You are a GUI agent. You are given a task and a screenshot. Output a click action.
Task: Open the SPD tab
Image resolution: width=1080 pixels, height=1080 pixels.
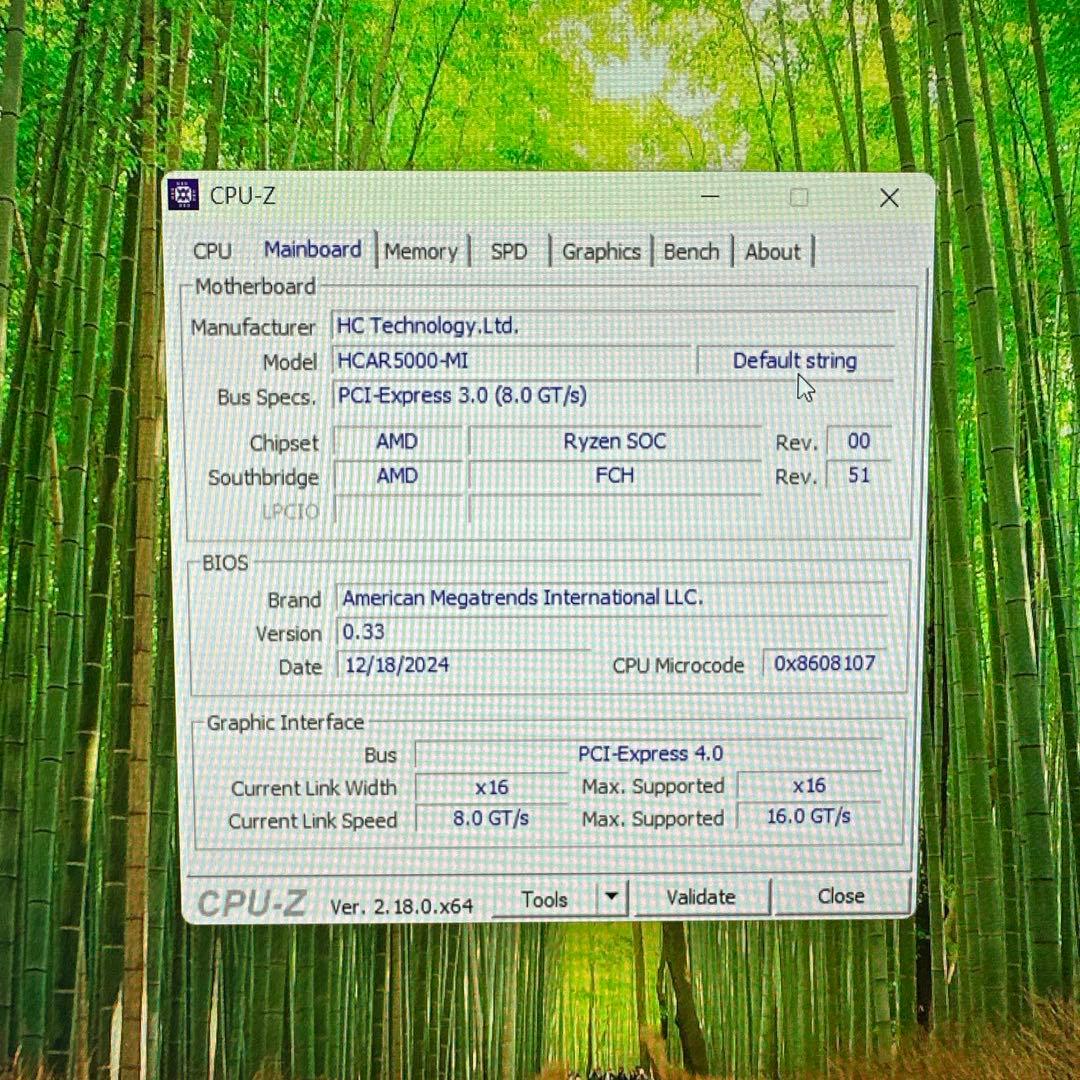pyautogui.click(x=509, y=252)
